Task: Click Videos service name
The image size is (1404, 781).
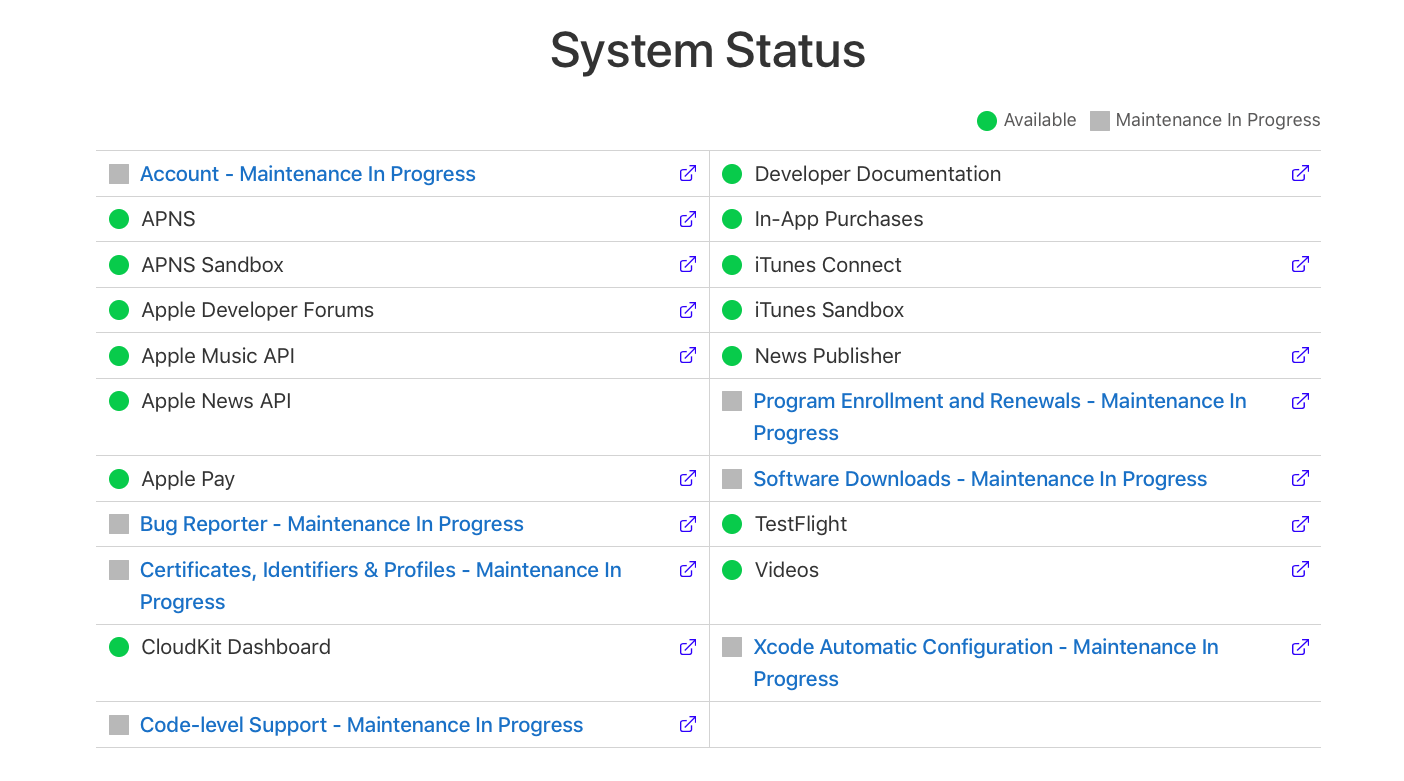Action: tap(787, 570)
